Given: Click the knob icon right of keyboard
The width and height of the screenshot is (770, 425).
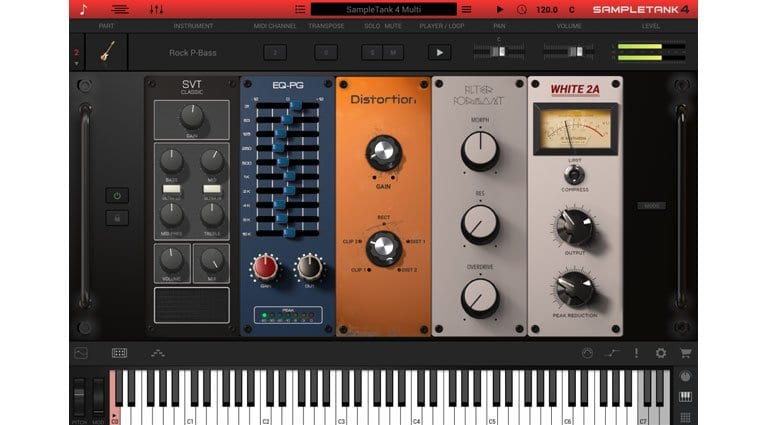Looking at the screenshot, I should tap(685, 377).
